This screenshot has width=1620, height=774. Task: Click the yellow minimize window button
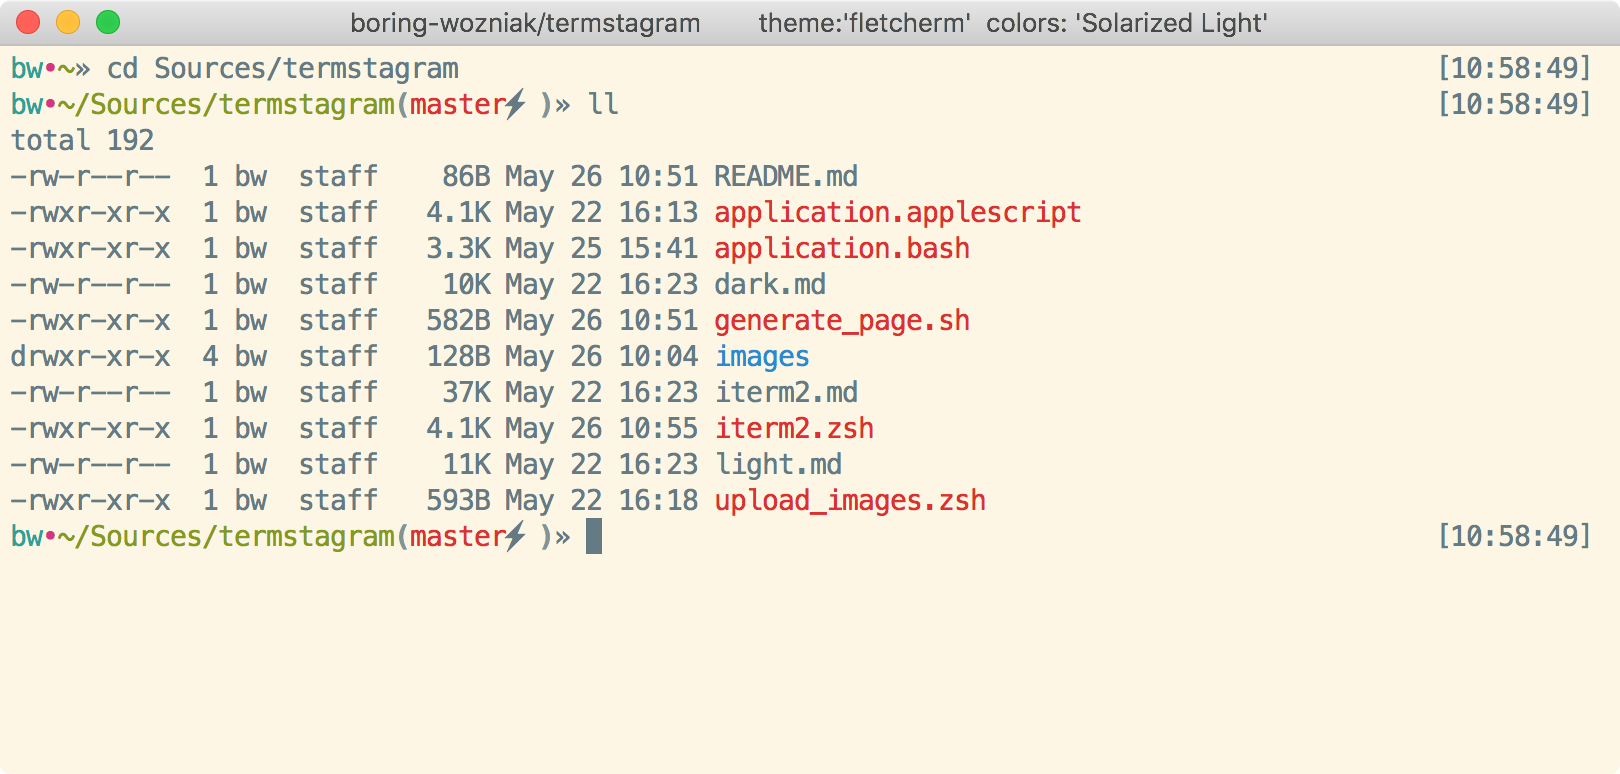click(x=68, y=22)
